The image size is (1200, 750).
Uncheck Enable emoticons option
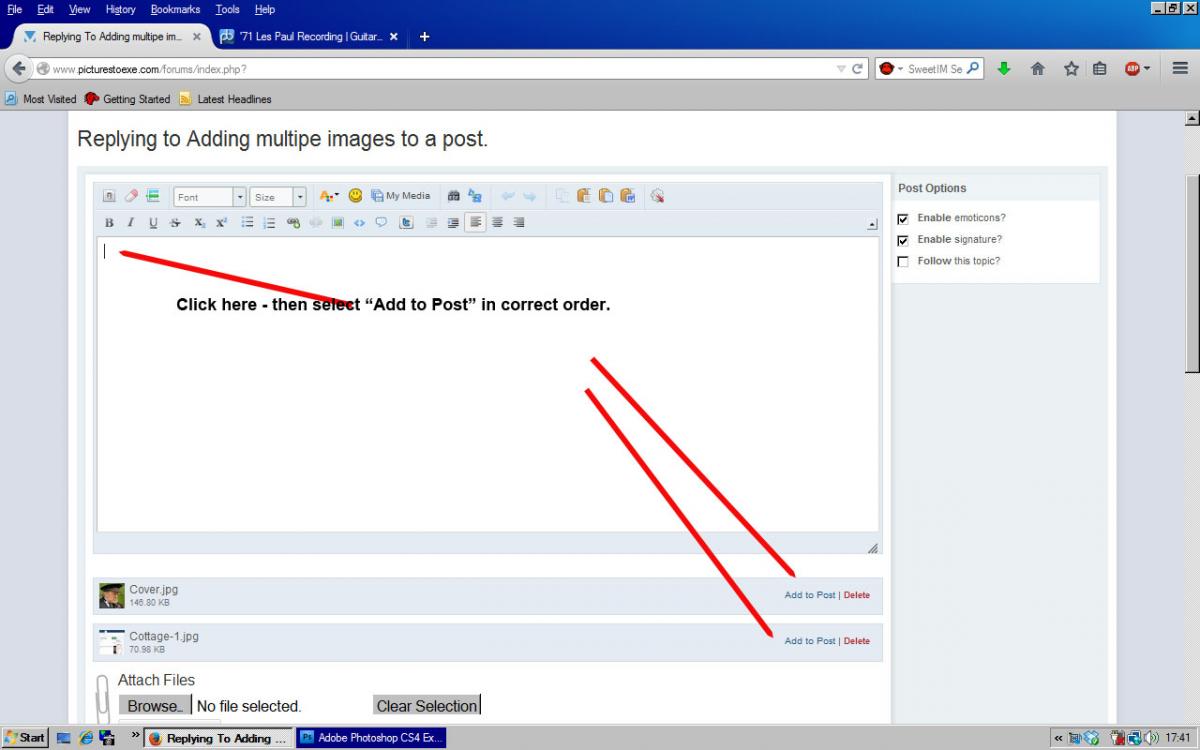pyautogui.click(x=903, y=218)
